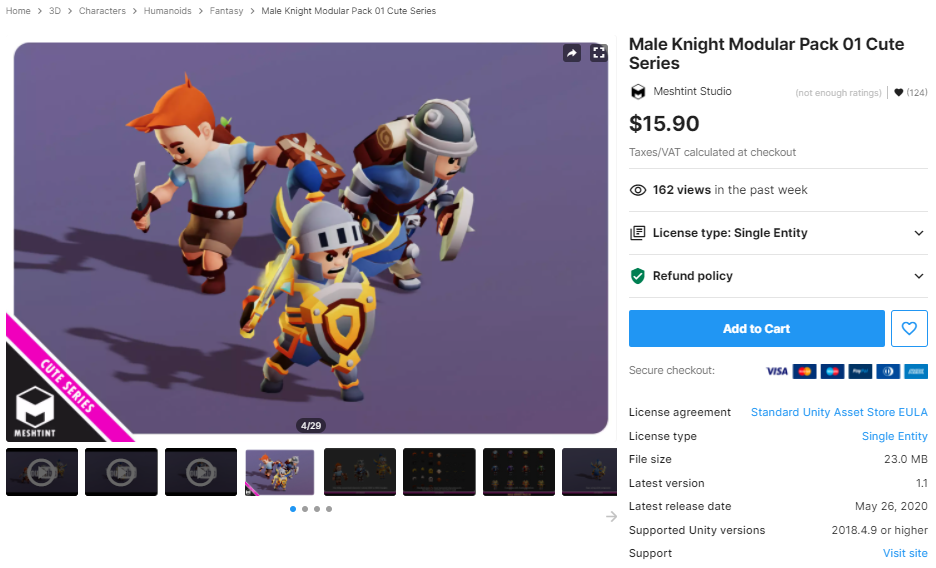
Task: Click the share arrow icon on preview image
Action: pos(572,53)
